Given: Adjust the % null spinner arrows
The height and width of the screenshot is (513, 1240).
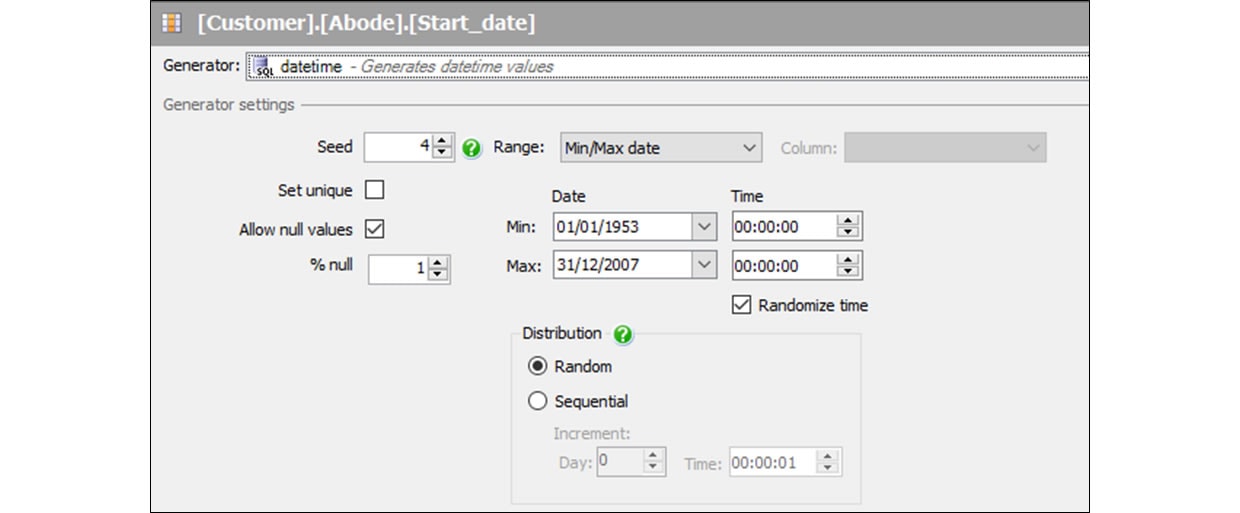Looking at the screenshot, I should pyautogui.click(x=439, y=268).
